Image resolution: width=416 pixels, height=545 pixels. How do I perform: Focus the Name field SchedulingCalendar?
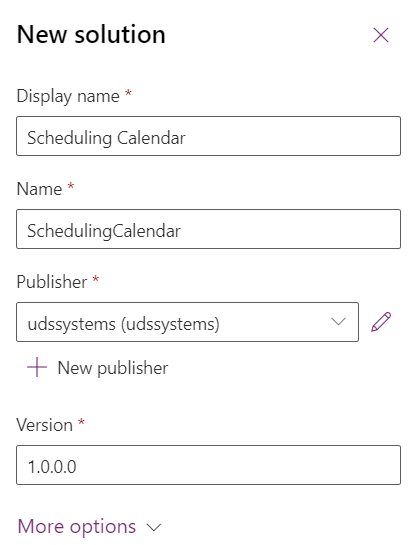pyautogui.click(x=209, y=229)
